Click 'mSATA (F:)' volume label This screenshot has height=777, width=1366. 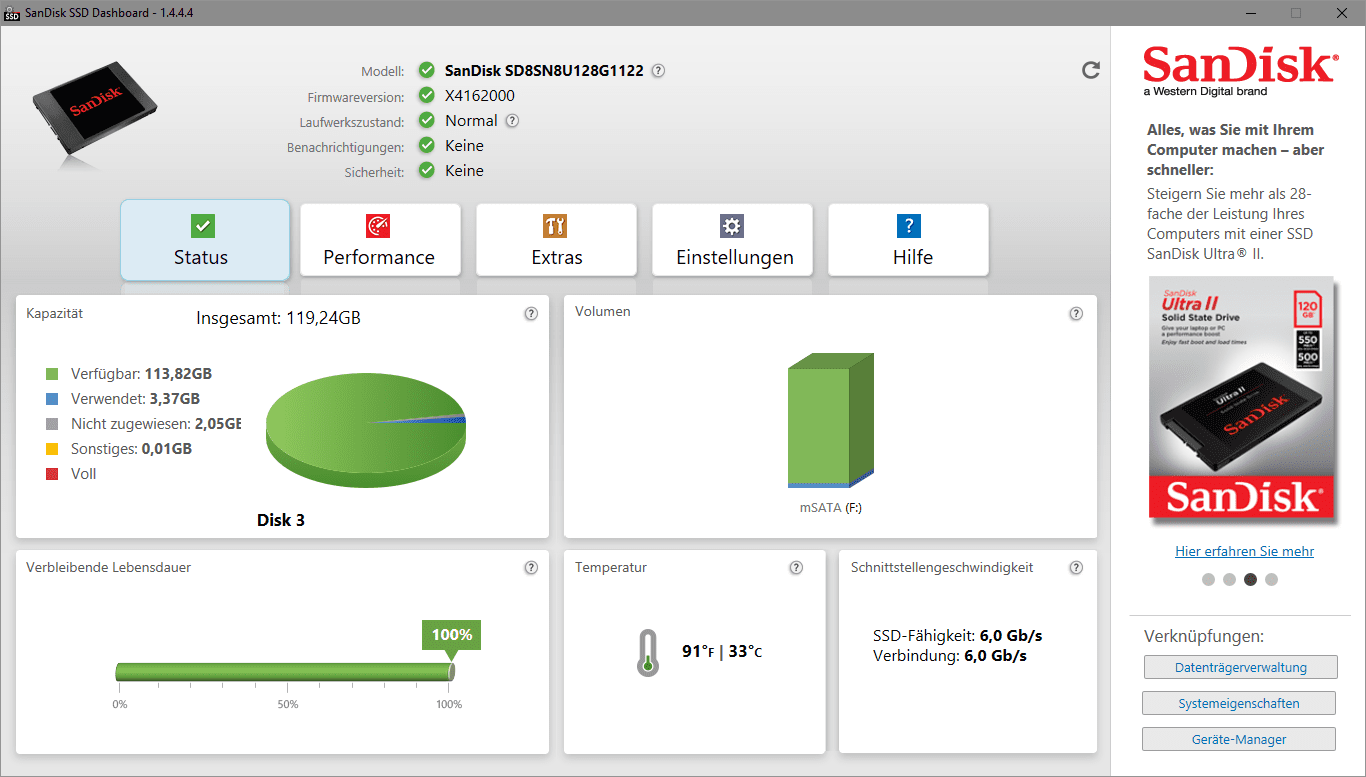click(830, 508)
